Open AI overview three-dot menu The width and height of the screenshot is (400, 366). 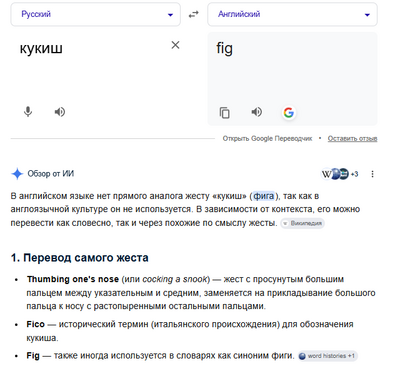pyautogui.click(x=372, y=174)
